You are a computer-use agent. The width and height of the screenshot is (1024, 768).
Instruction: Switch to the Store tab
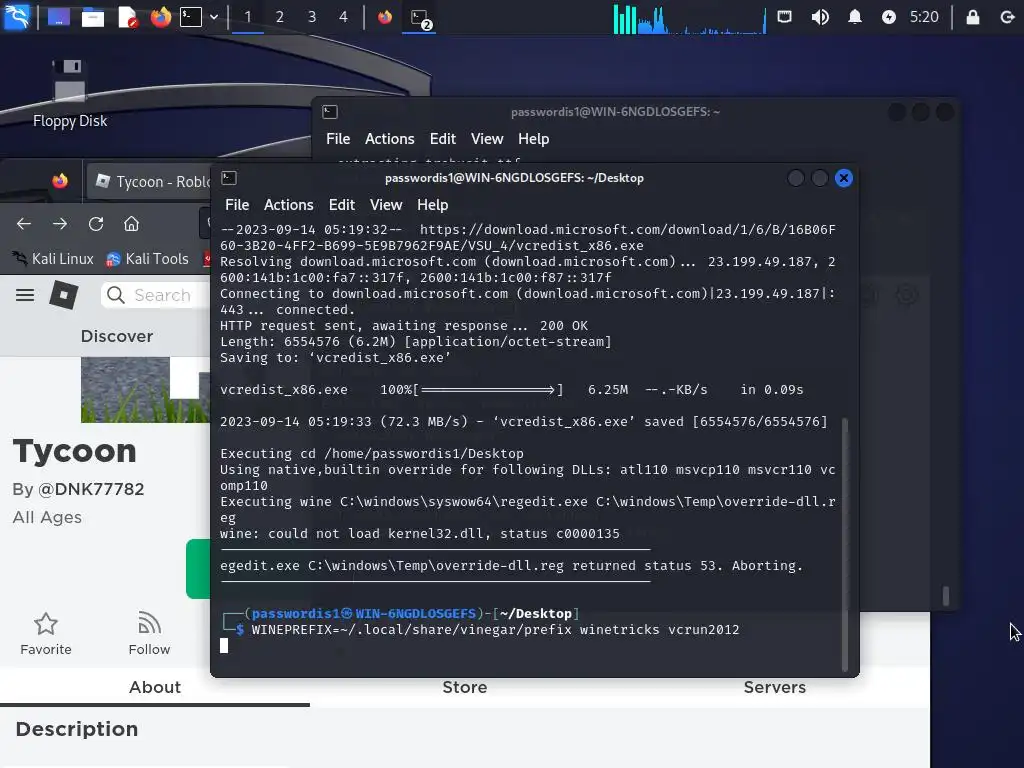(465, 688)
